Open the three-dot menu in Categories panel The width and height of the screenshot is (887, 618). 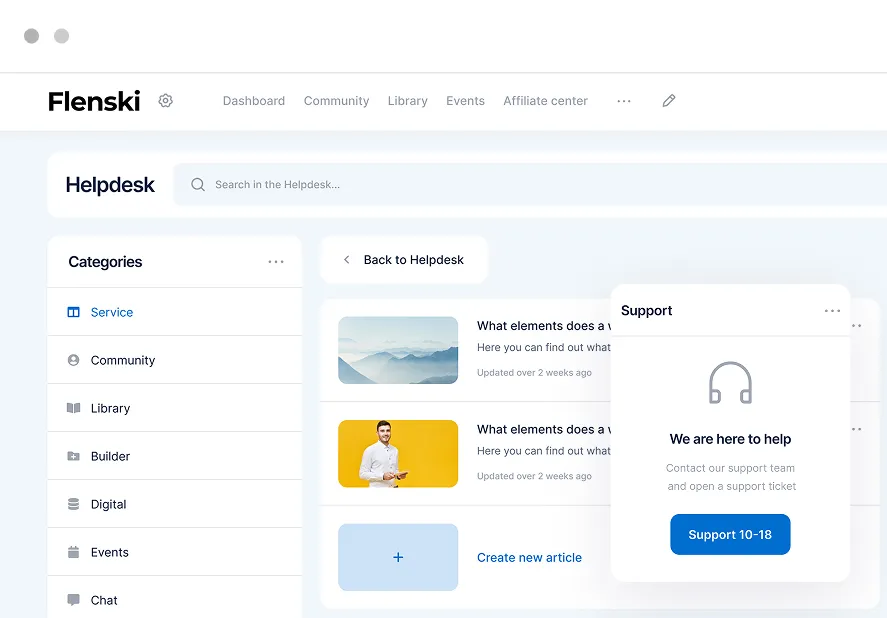[x=276, y=262]
